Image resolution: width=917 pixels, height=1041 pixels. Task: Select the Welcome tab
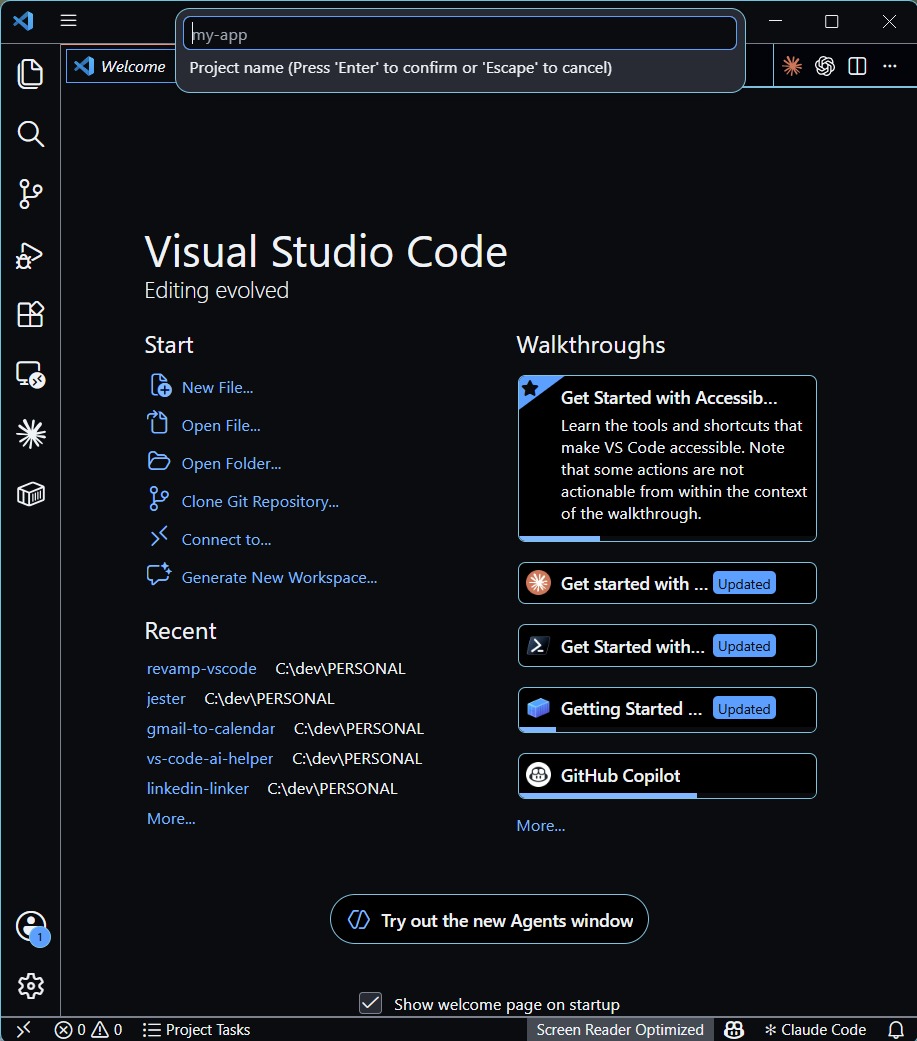[120, 66]
